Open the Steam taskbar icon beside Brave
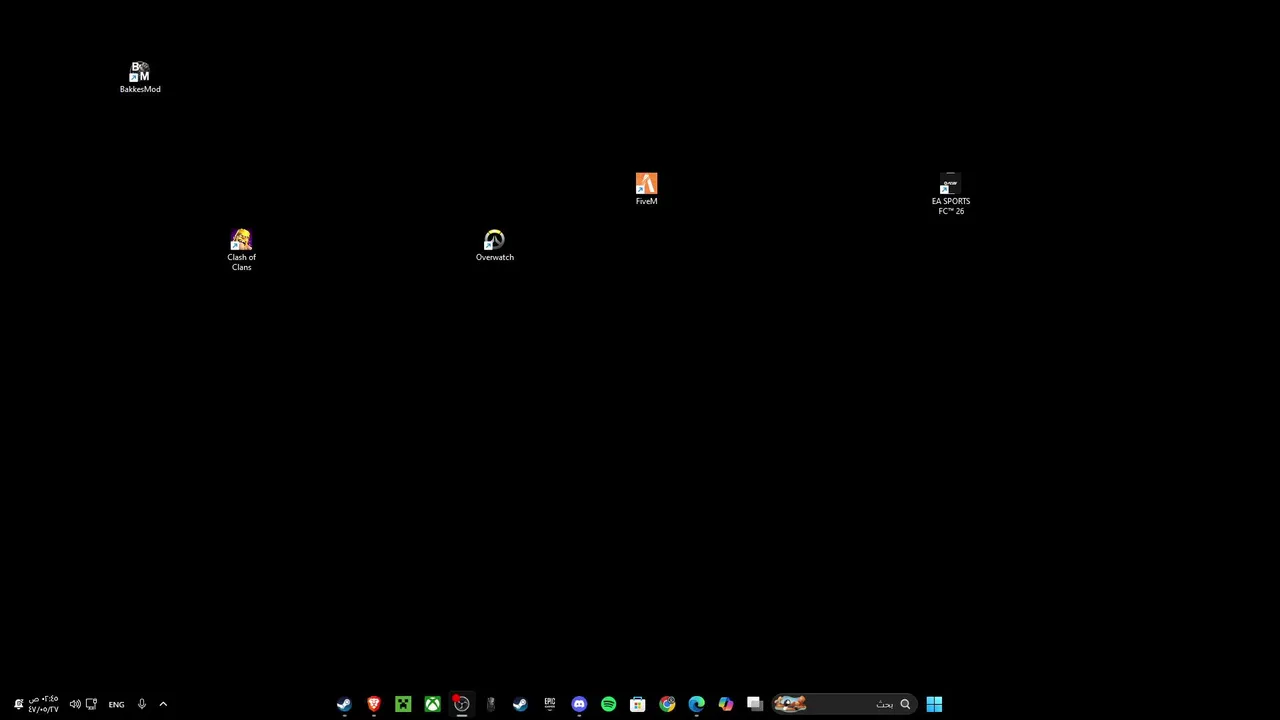 point(344,704)
